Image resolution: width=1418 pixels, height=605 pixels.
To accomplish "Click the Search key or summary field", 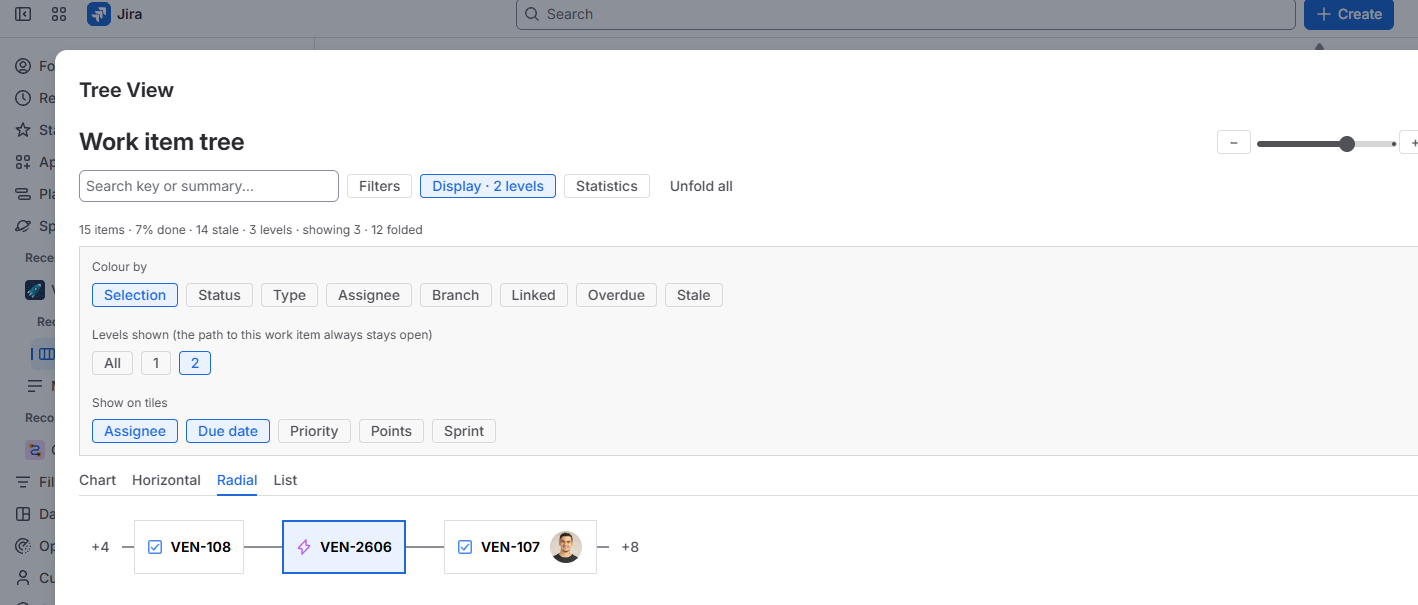I will pos(209,186).
